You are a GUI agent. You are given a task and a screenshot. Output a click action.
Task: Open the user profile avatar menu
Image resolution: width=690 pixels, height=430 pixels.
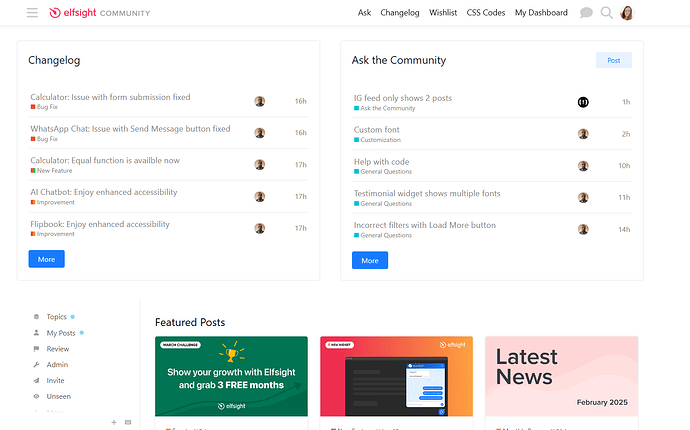point(627,13)
